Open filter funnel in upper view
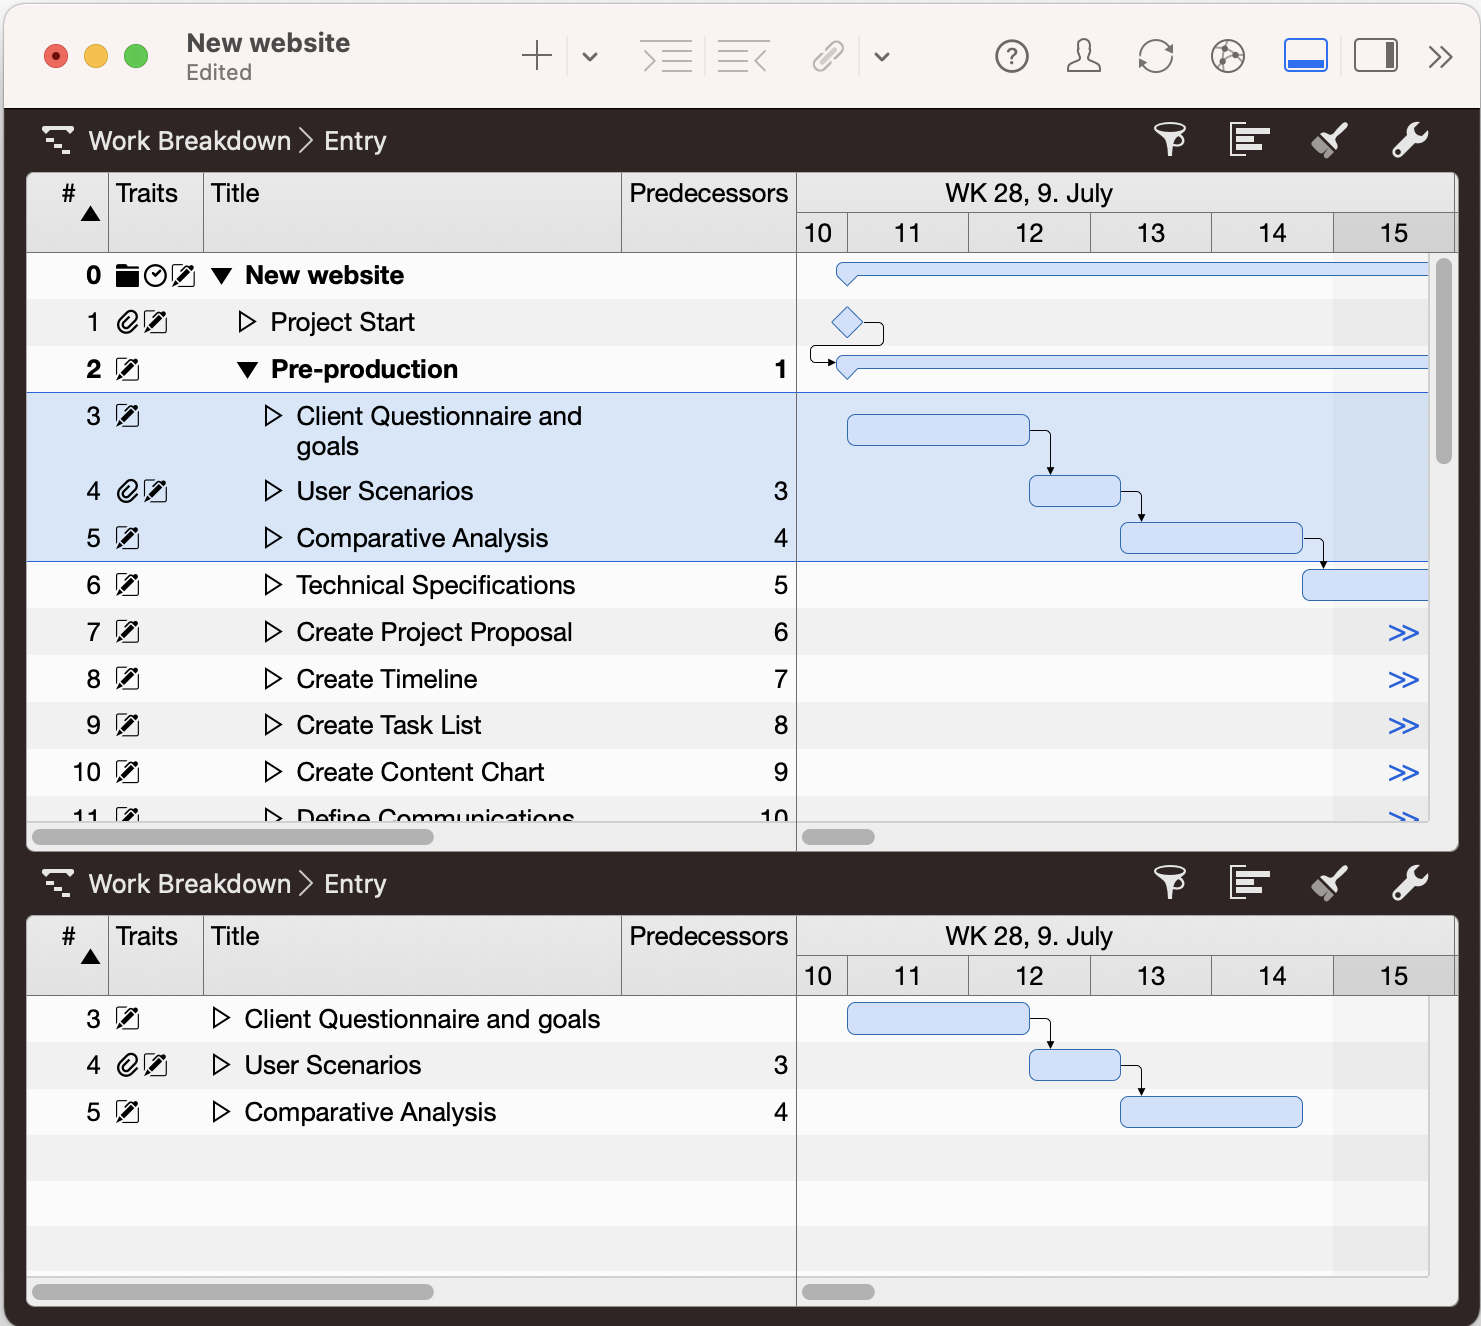The width and height of the screenshot is (1481, 1326). pos(1169,140)
